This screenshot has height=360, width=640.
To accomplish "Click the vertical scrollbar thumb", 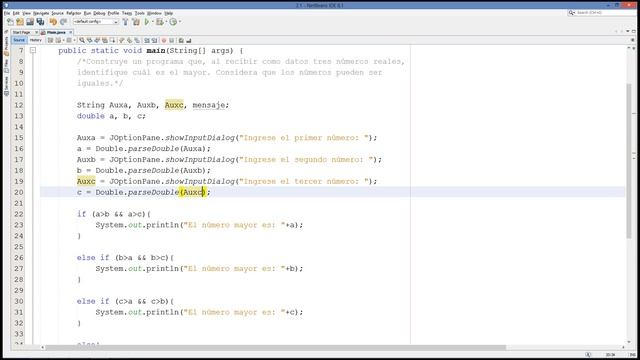I will tap(629, 160).
